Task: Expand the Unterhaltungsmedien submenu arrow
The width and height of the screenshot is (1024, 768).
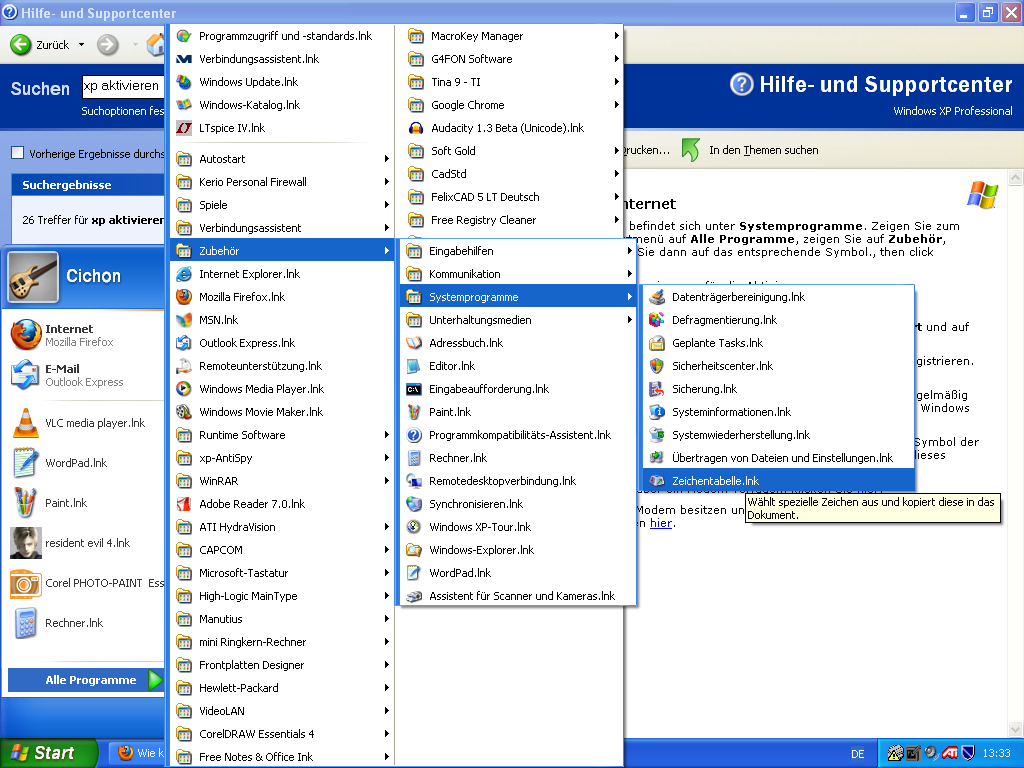Action: click(630, 320)
